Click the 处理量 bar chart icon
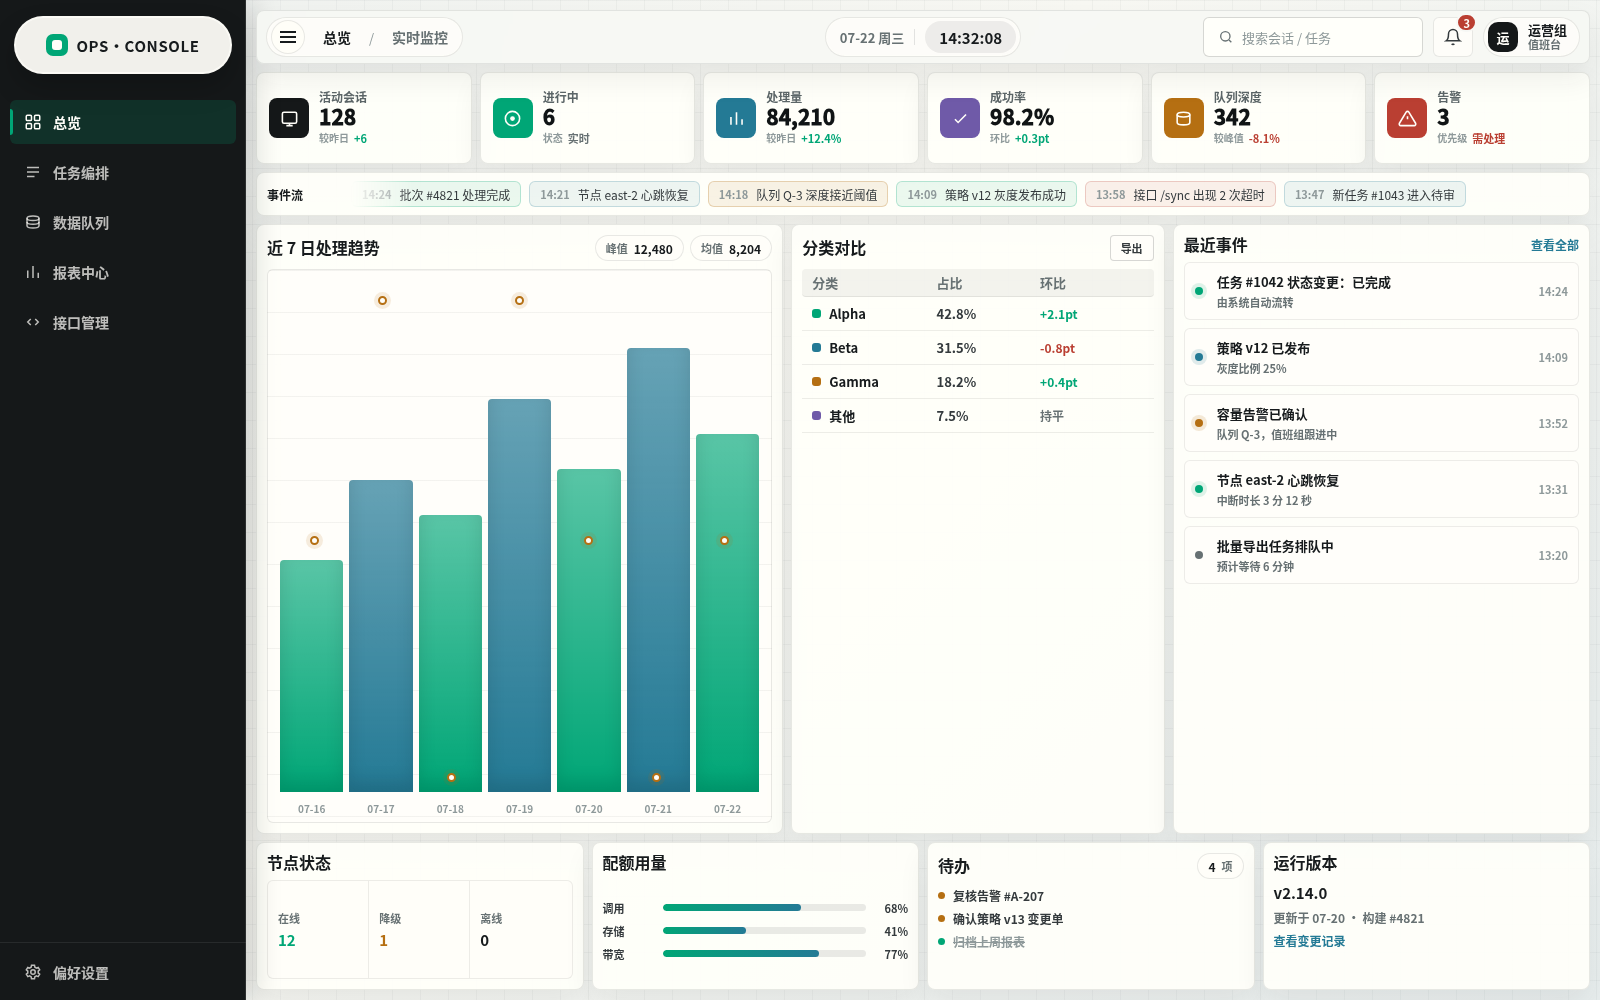Screen dimensions: 1600x1000 (x=736, y=118)
